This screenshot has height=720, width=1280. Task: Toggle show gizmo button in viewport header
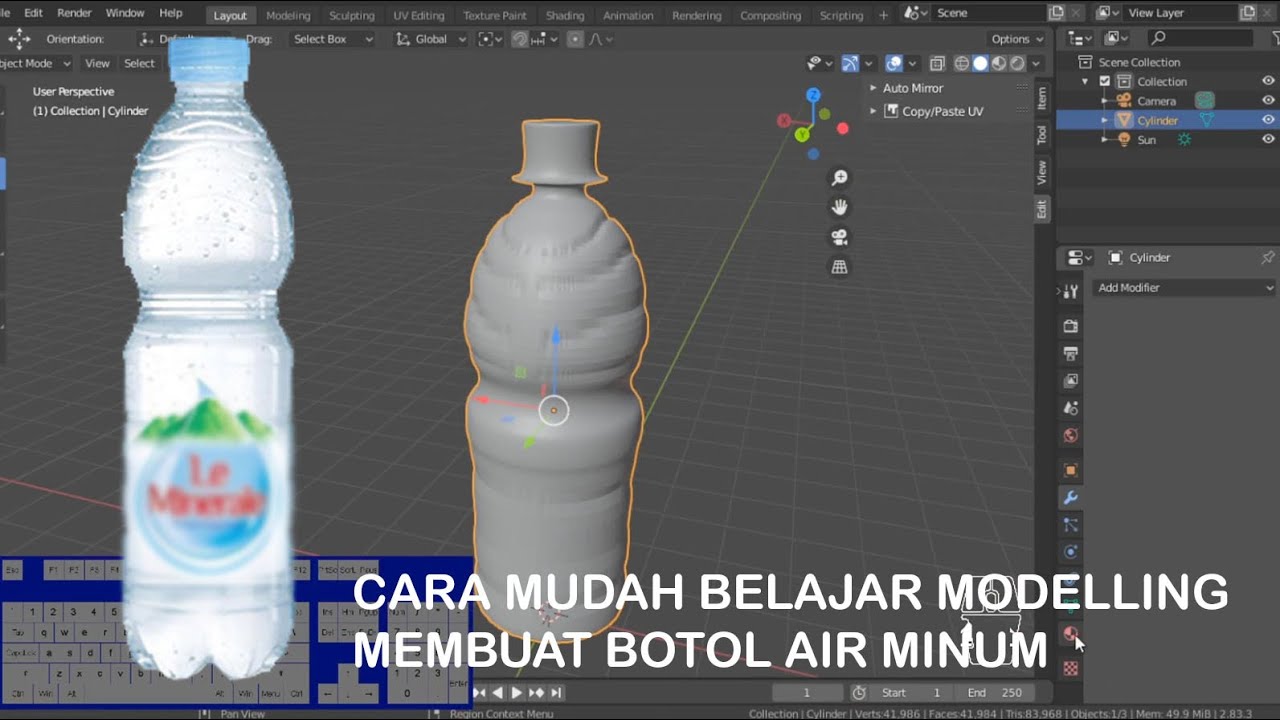850,63
